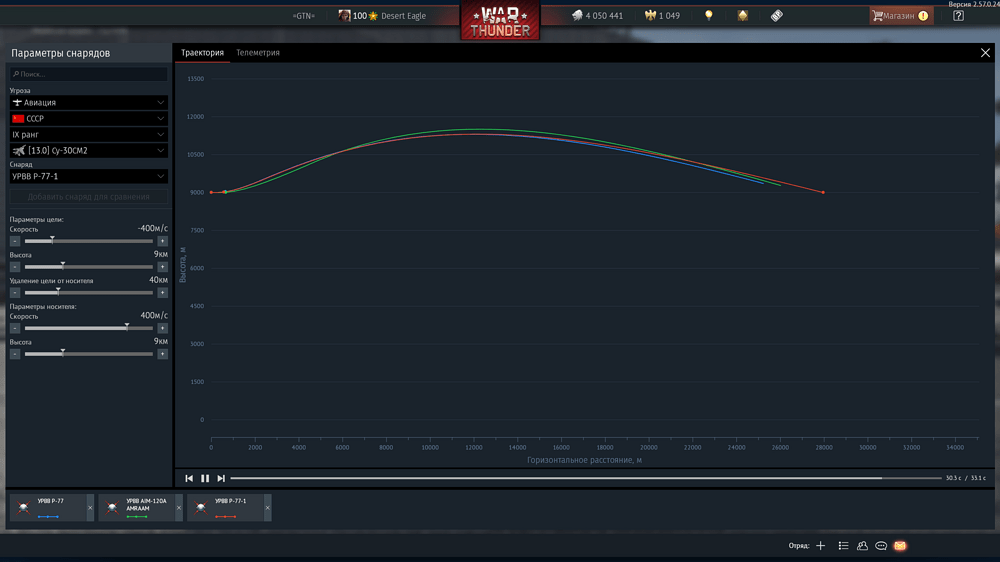Open the СССР country dropdown
1000x562 pixels.
coord(89,118)
